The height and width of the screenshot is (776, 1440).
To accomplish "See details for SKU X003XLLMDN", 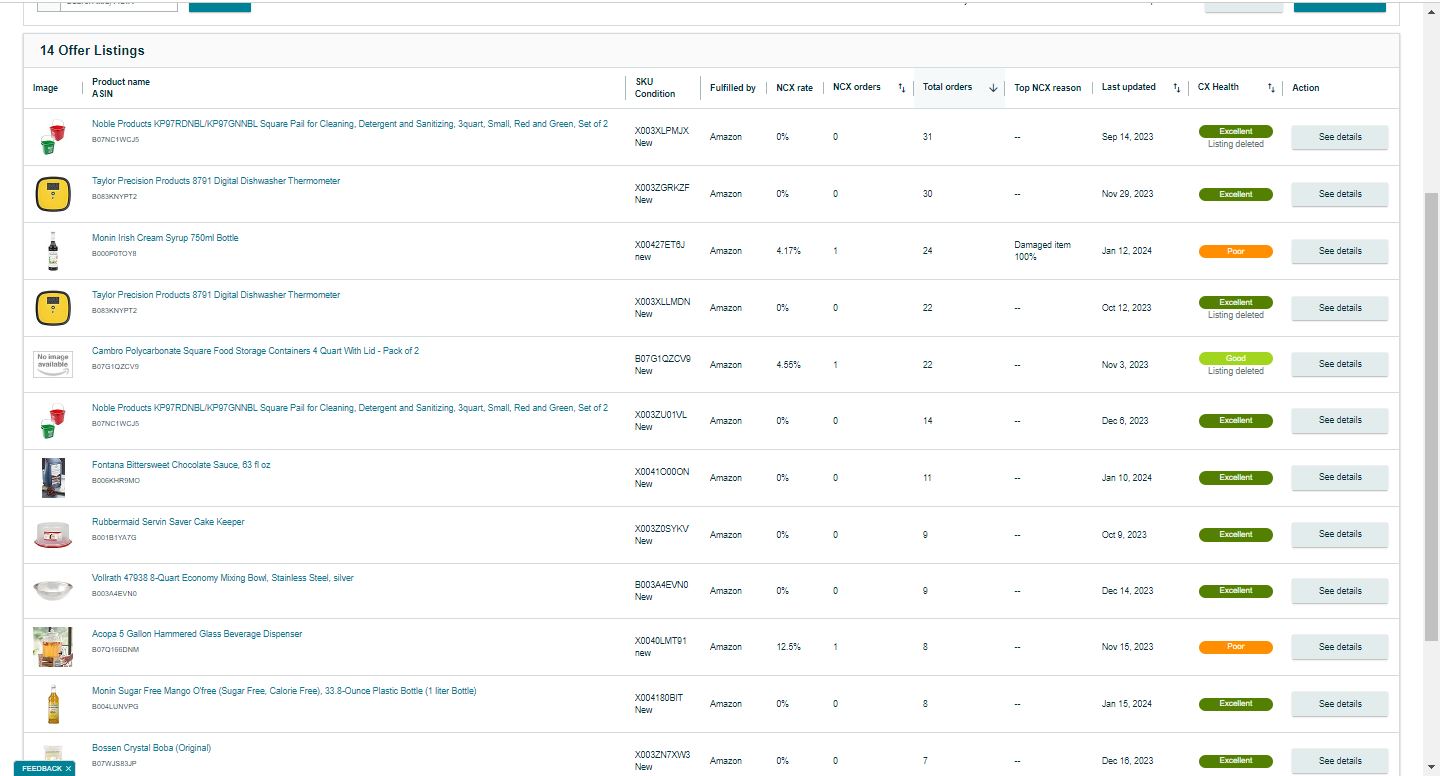I will click(x=1340, y=308).
